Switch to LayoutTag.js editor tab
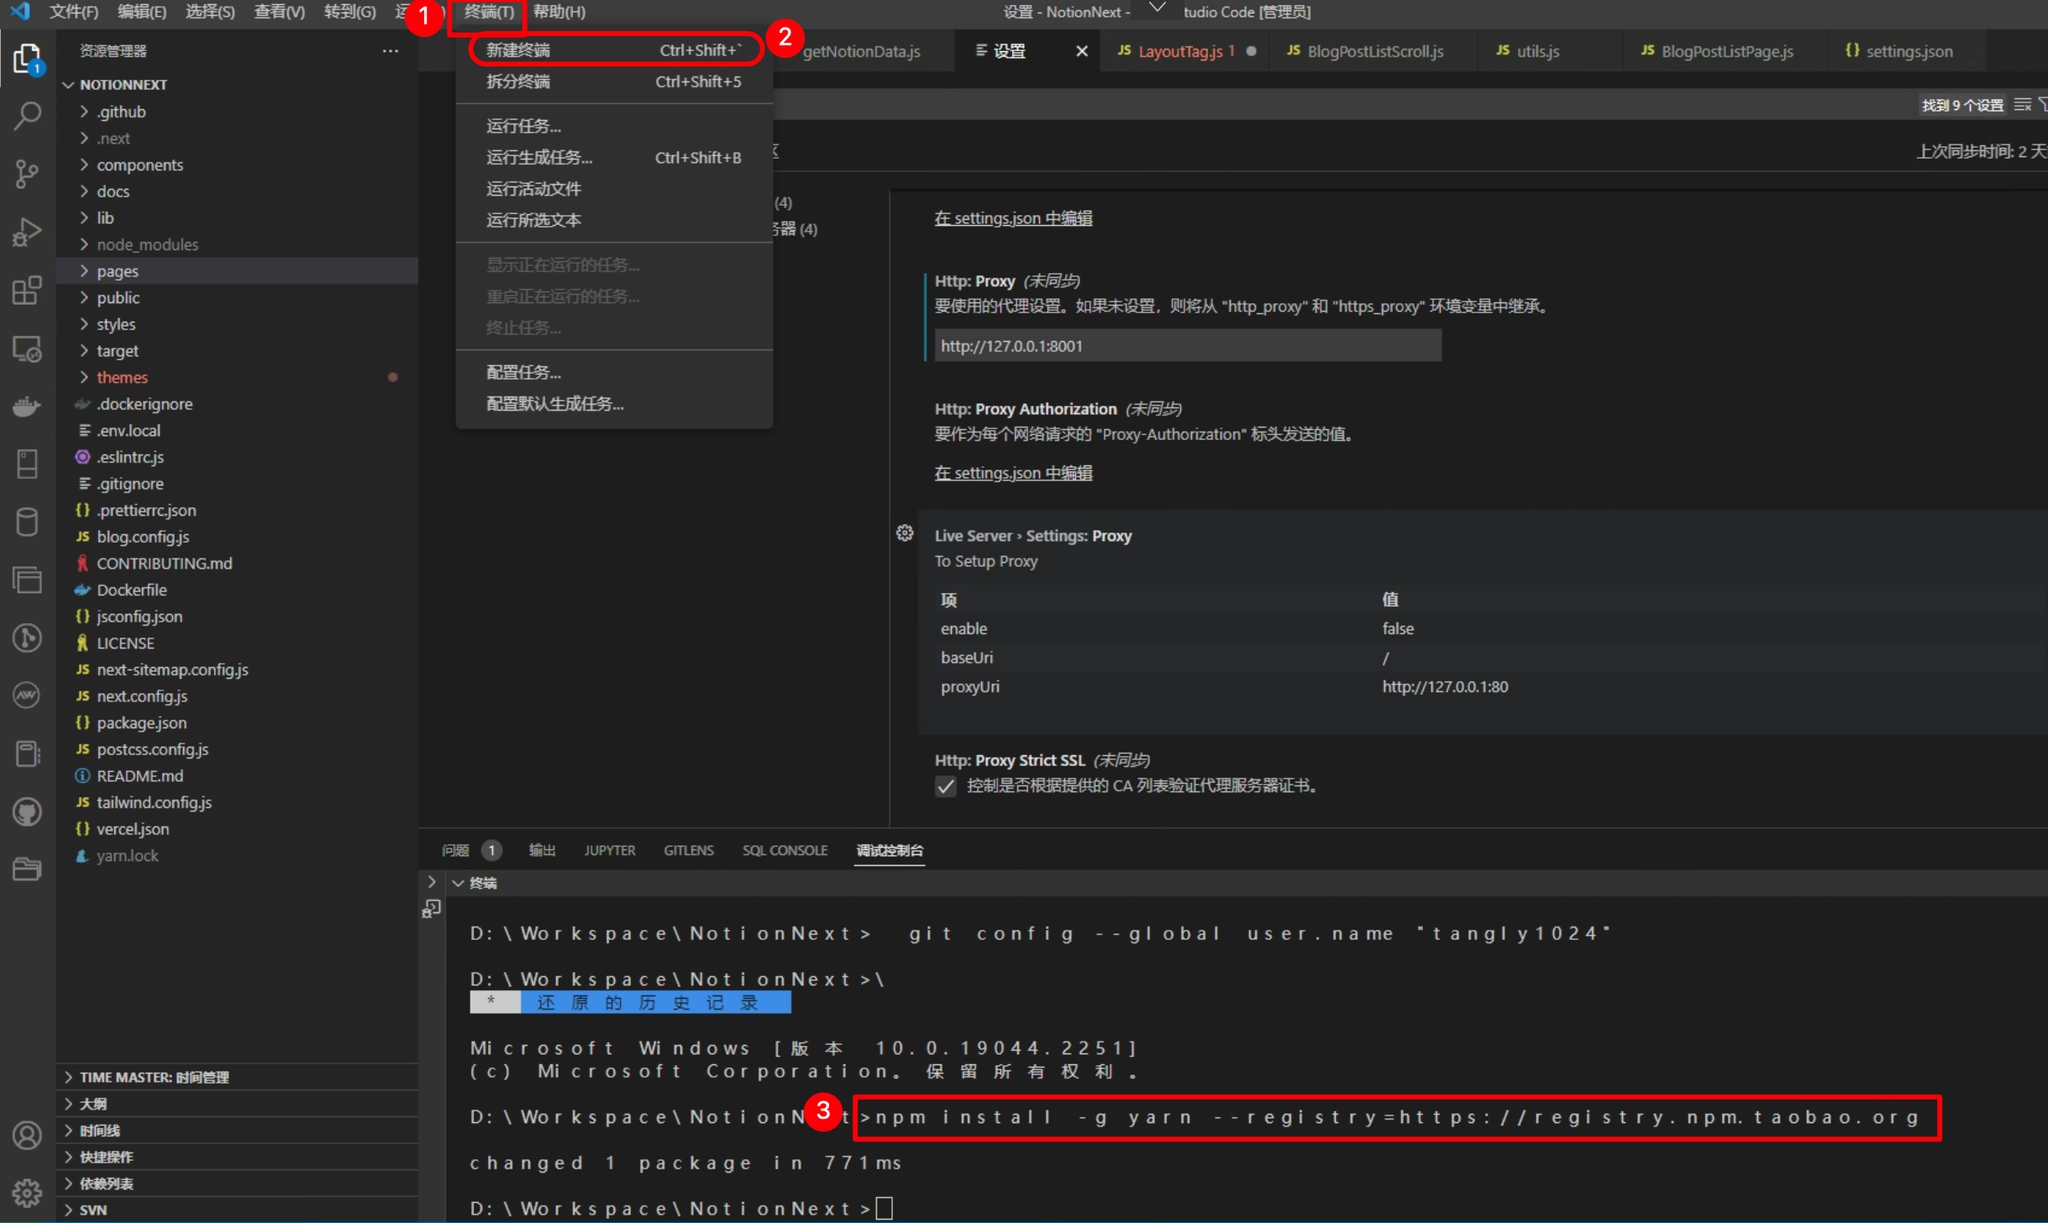The height and width of the screenshot is (1223, 2048). coord(1185,51)
